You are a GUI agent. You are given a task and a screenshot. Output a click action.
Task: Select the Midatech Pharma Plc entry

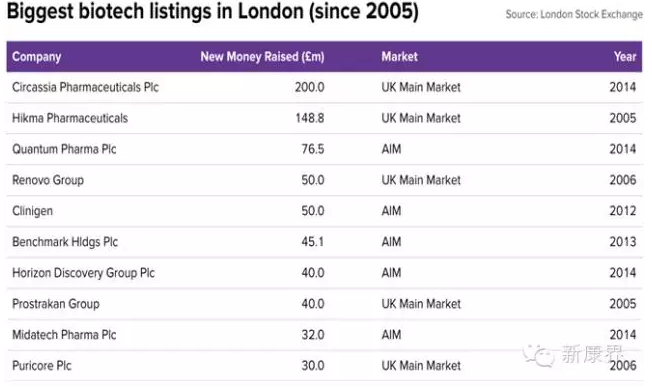64,335
